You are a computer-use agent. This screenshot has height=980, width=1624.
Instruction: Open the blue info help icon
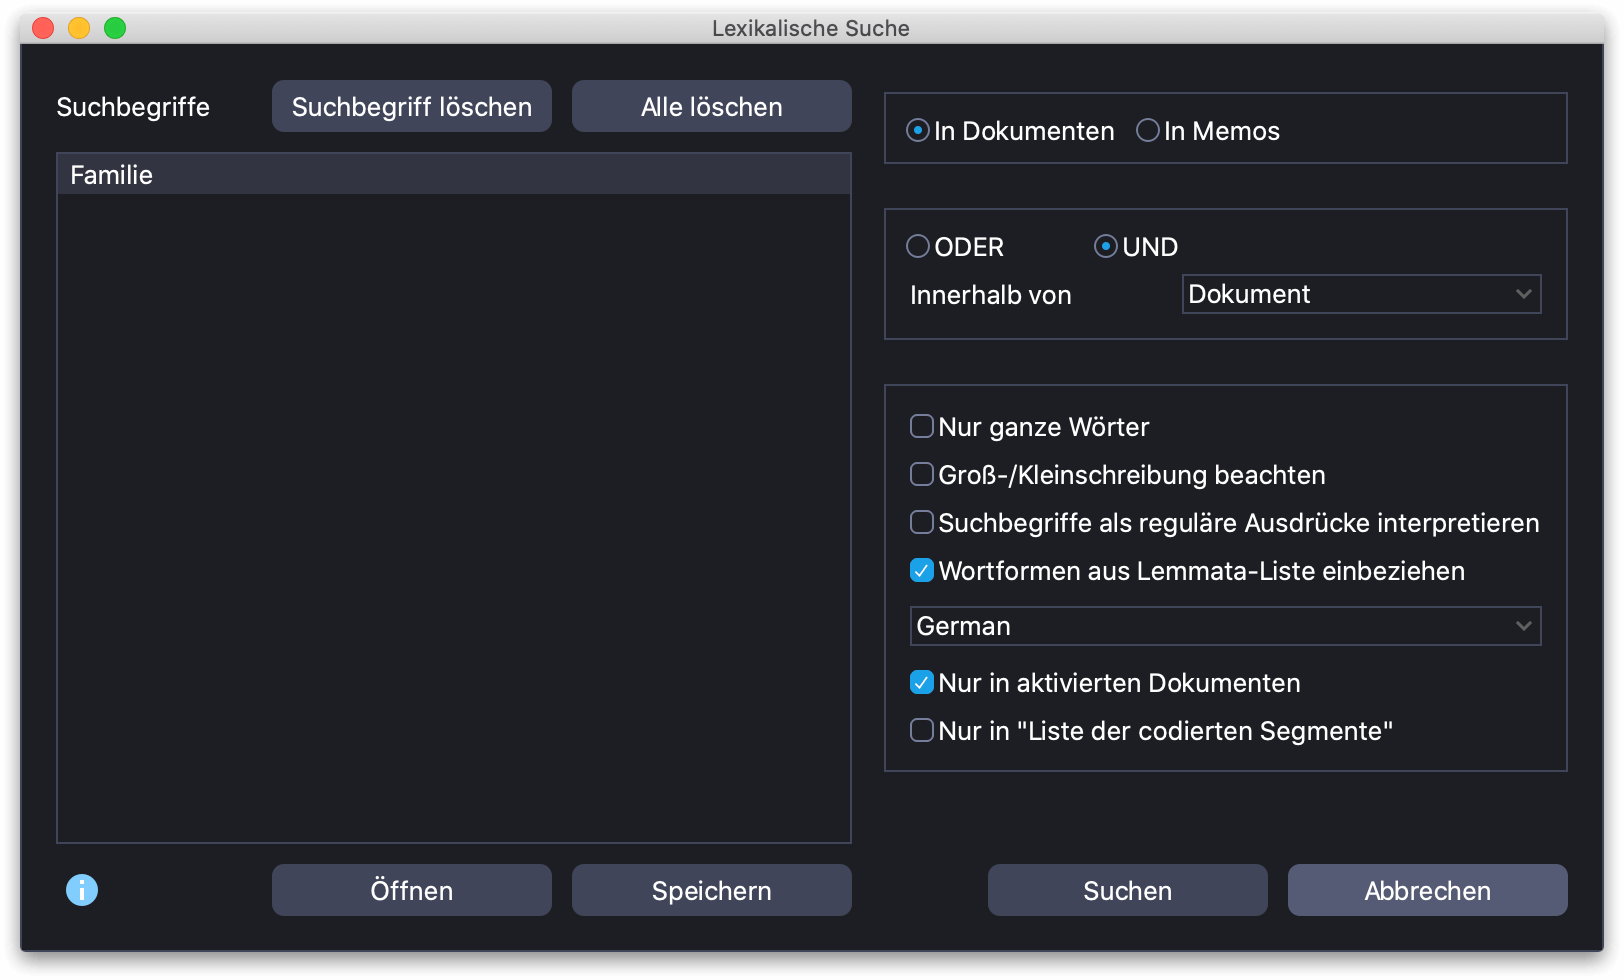click(82, 889)
